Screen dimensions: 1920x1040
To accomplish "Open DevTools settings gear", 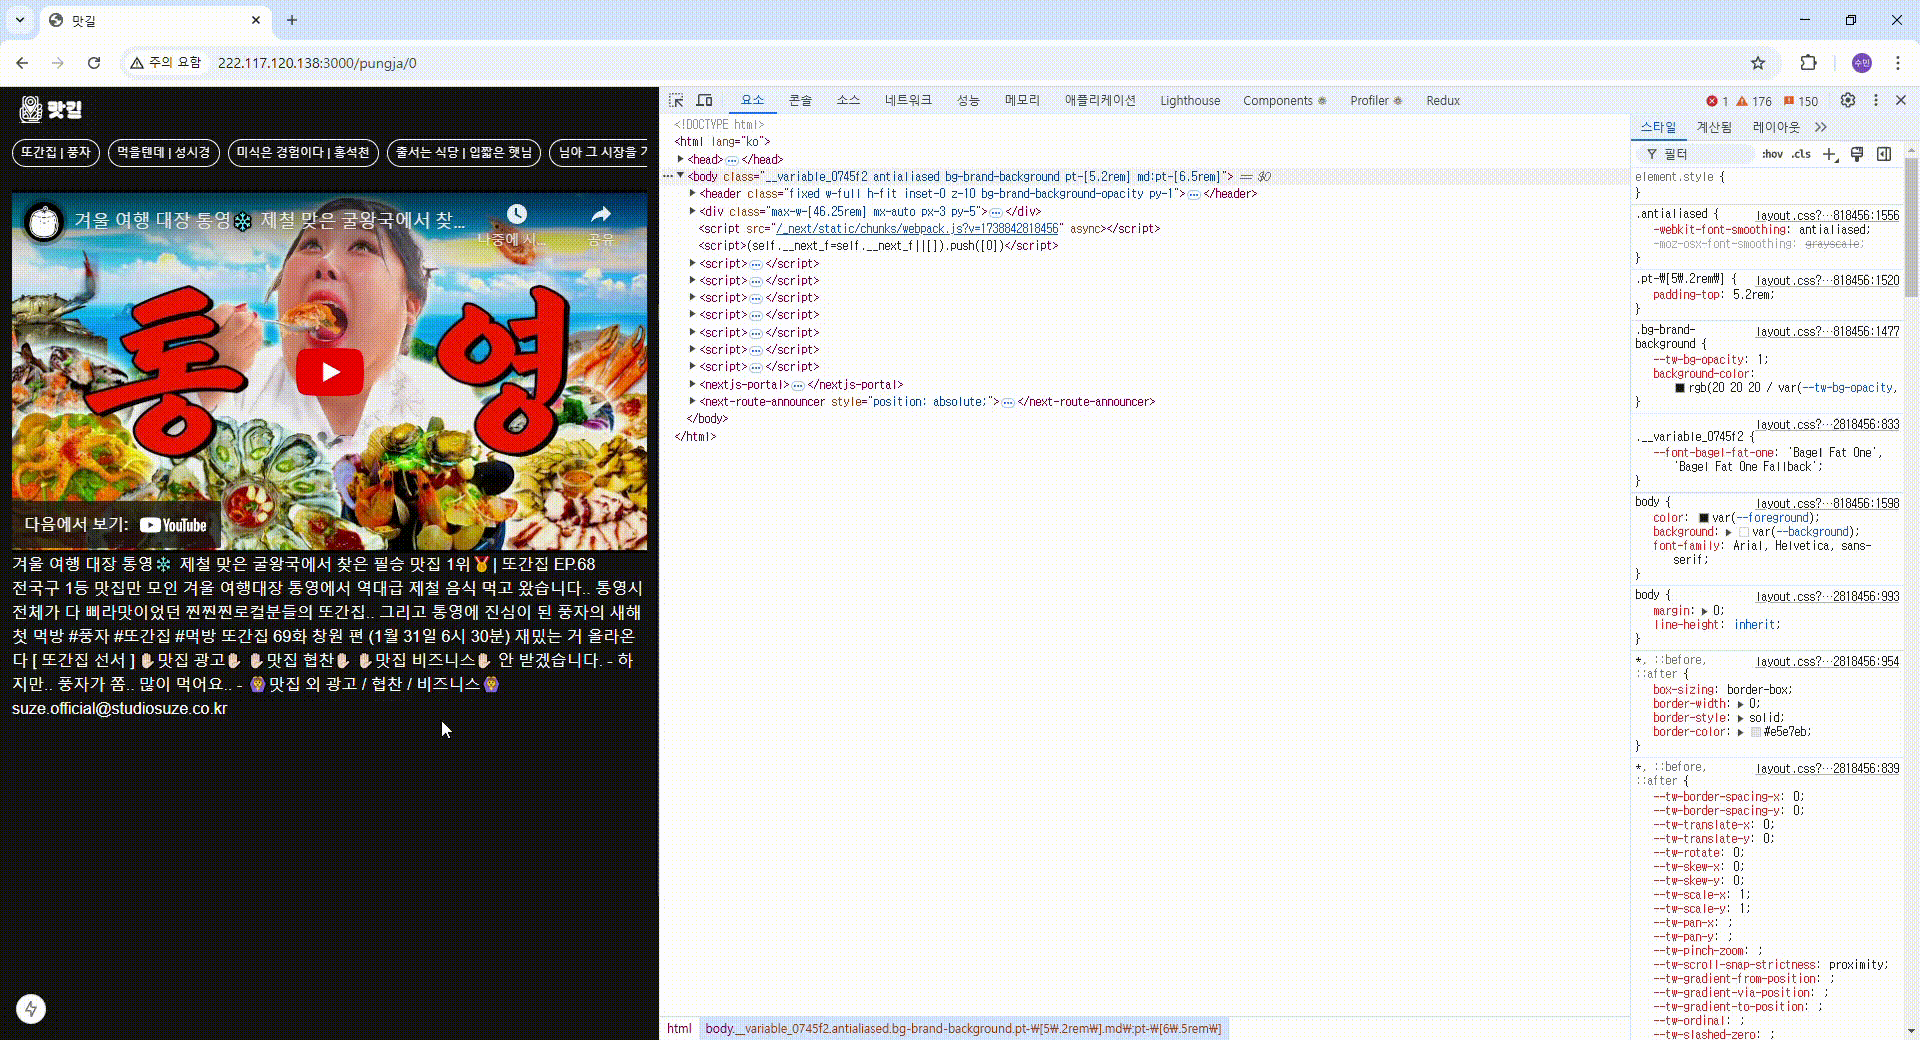I will point(1848,100).
